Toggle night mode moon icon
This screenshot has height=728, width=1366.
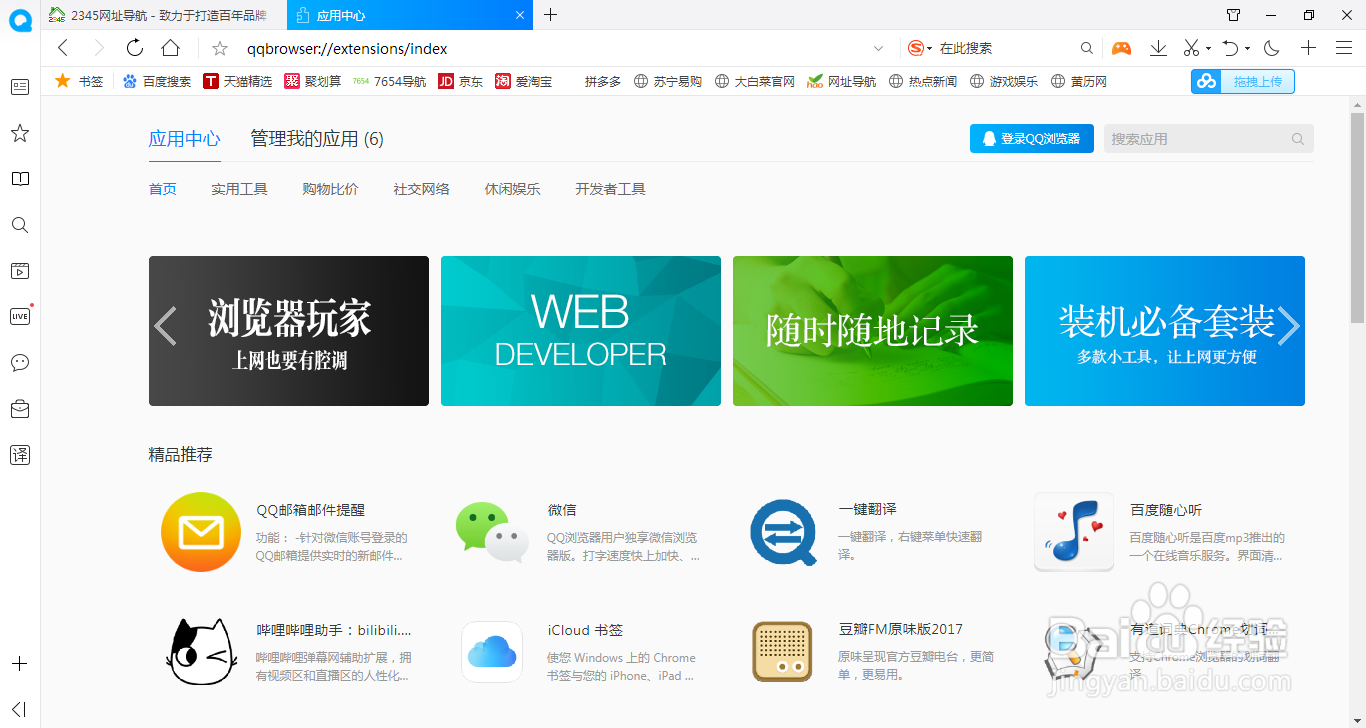point(1272,48)
